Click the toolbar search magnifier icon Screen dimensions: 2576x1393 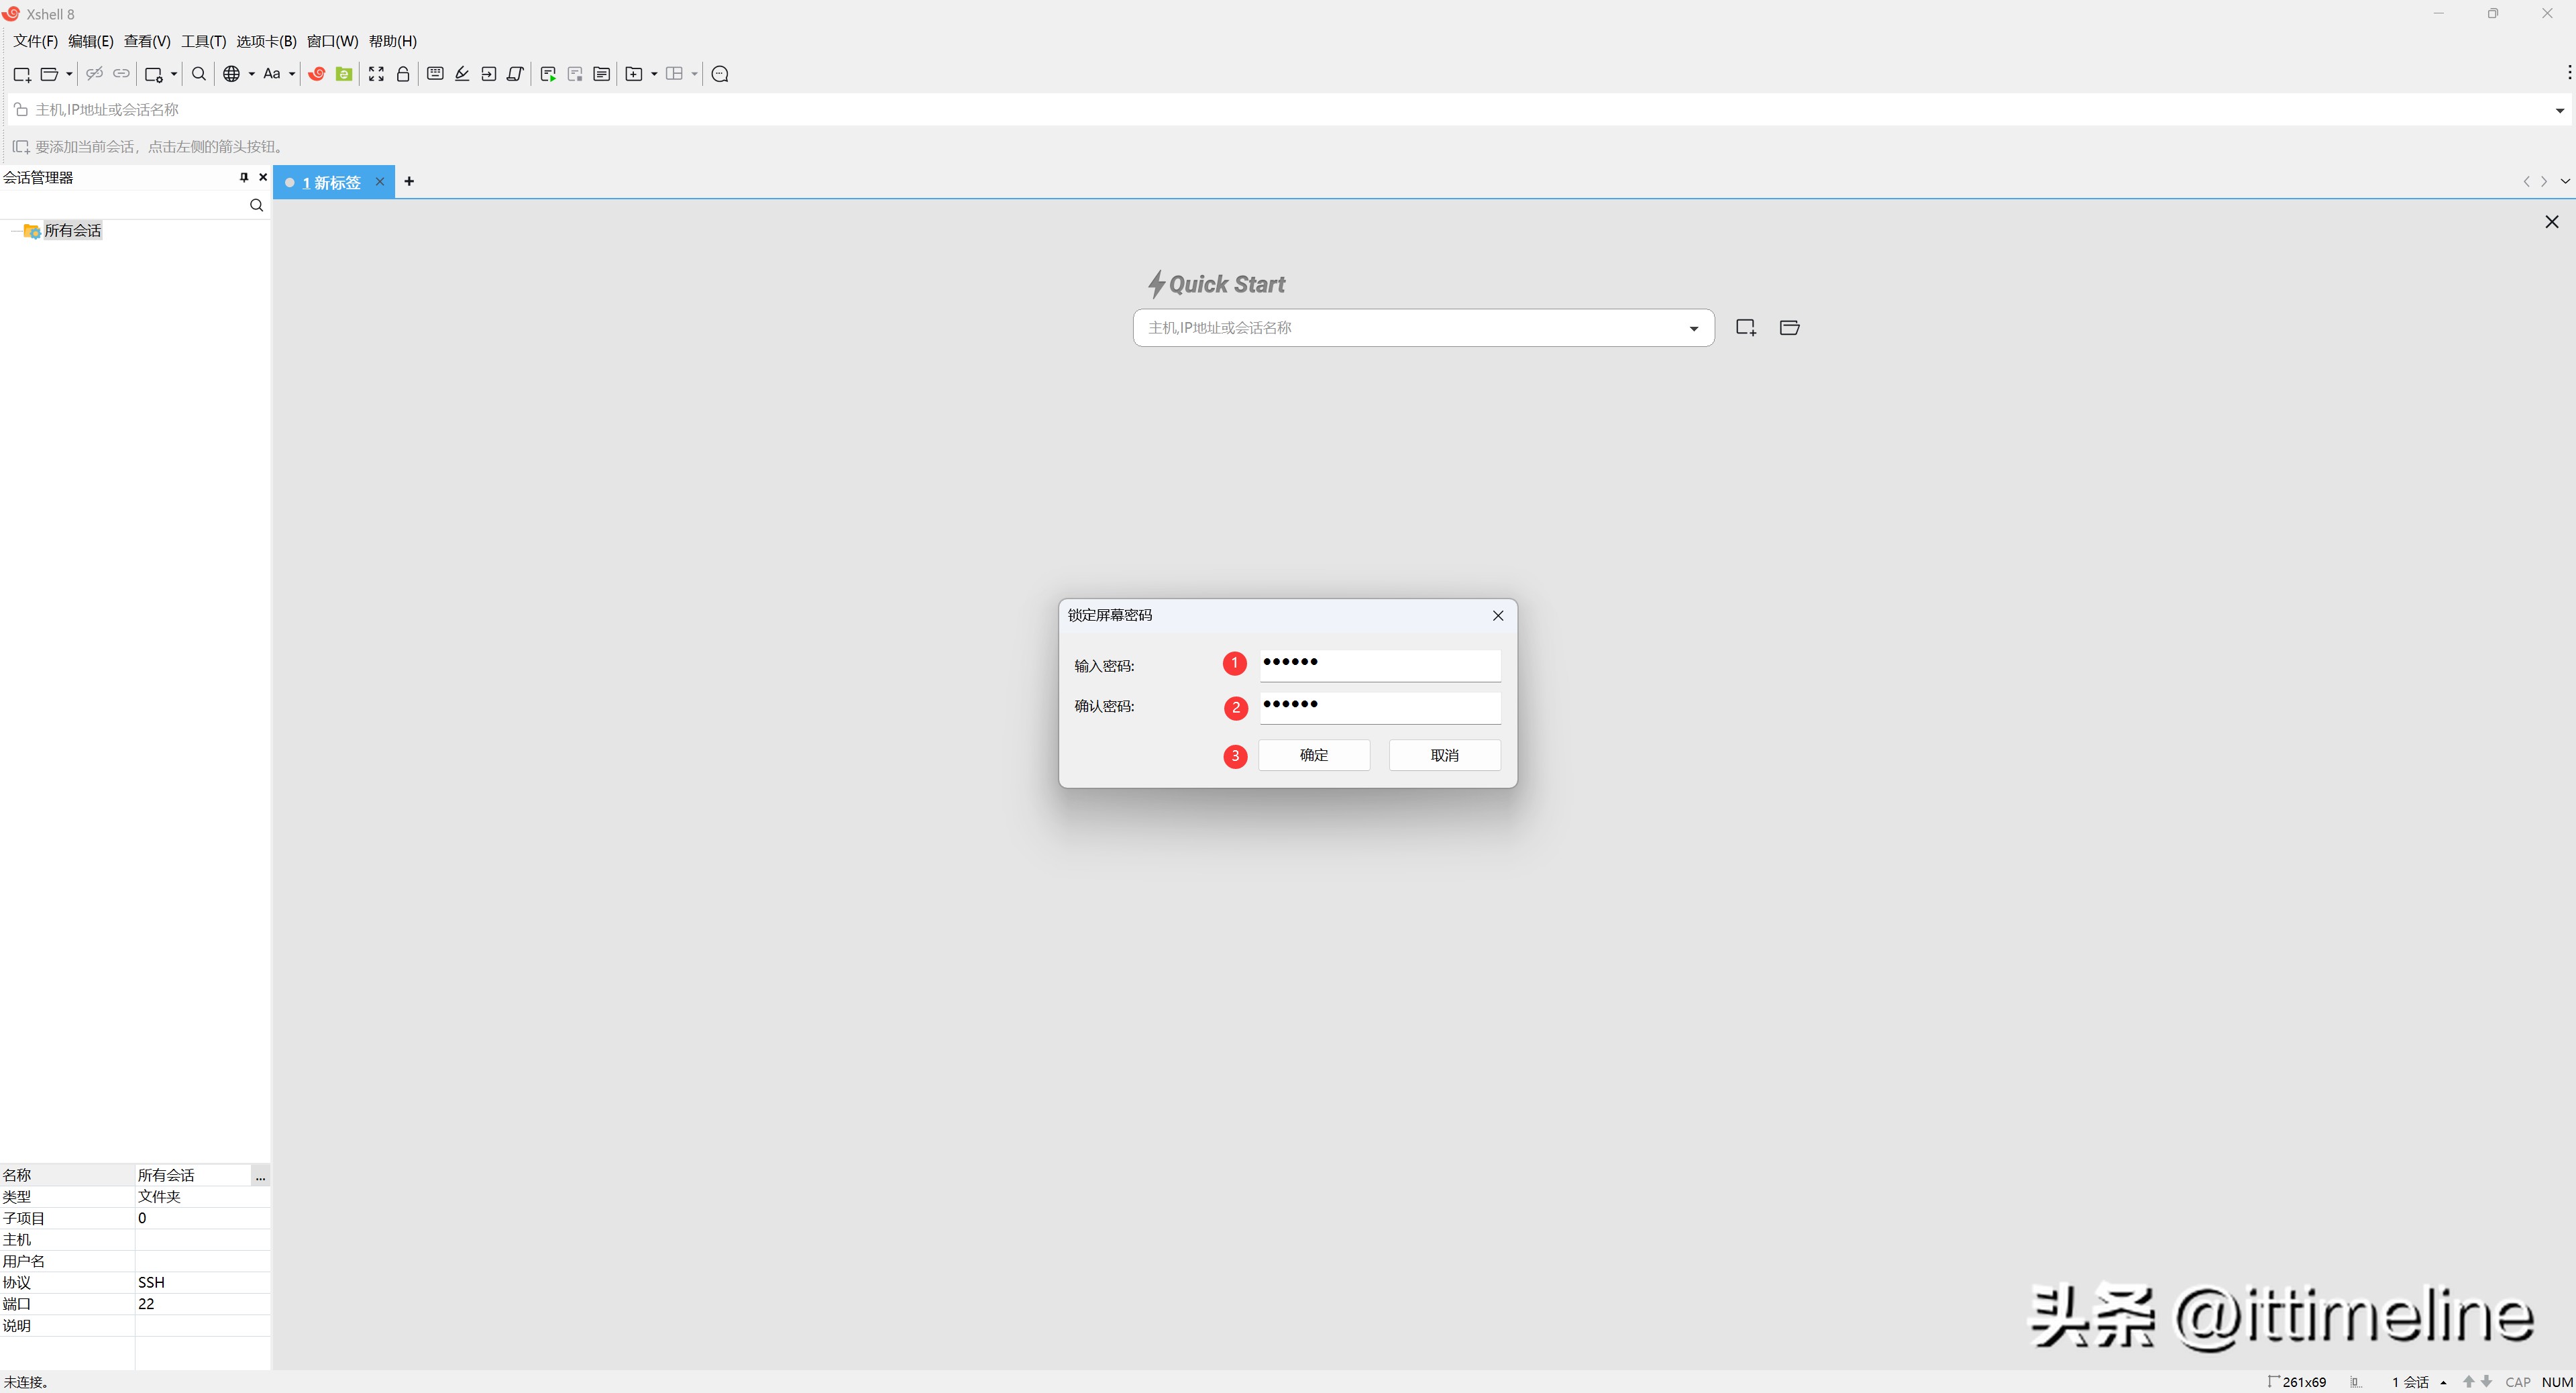(x=199, y=74)
